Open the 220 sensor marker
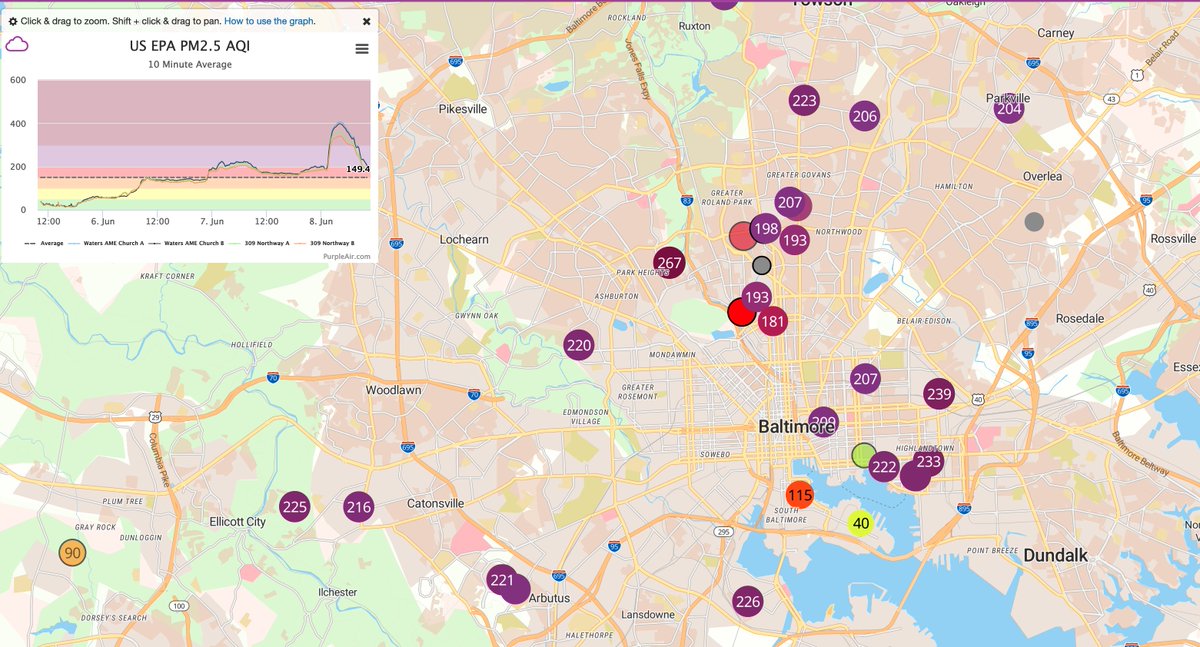 tap(579, 346)
